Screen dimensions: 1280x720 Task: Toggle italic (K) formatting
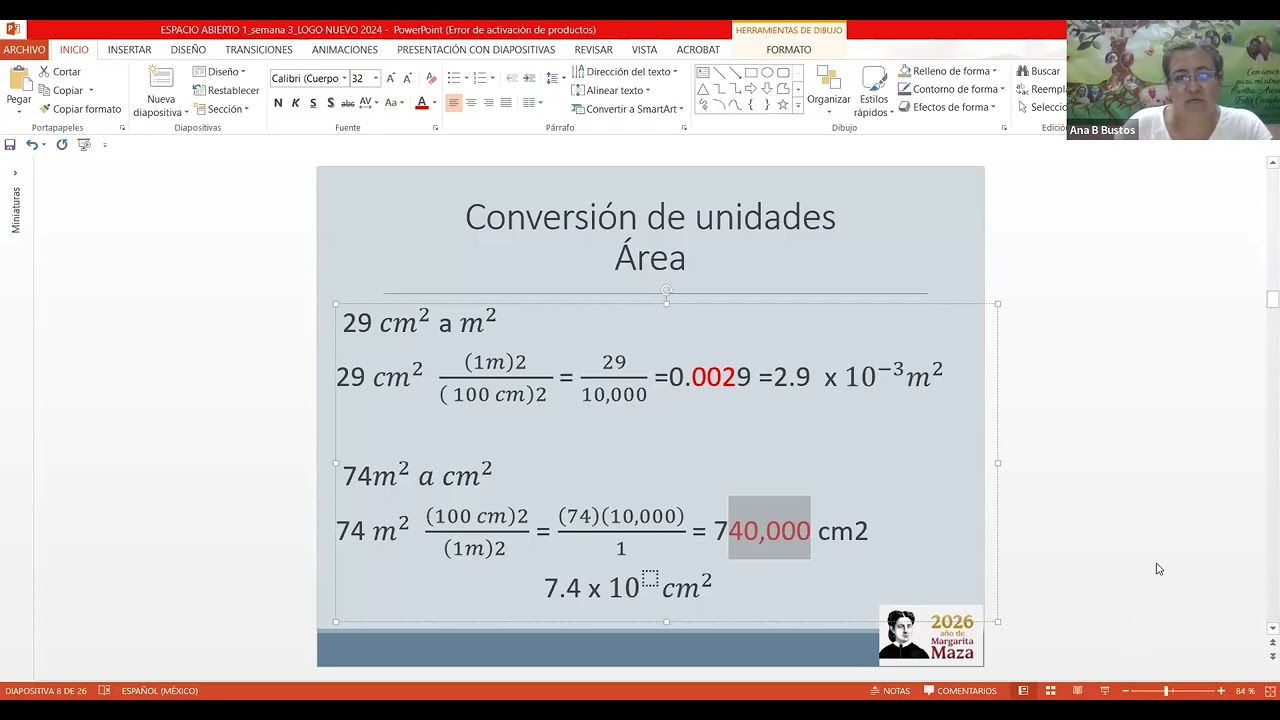coord(295,103)
